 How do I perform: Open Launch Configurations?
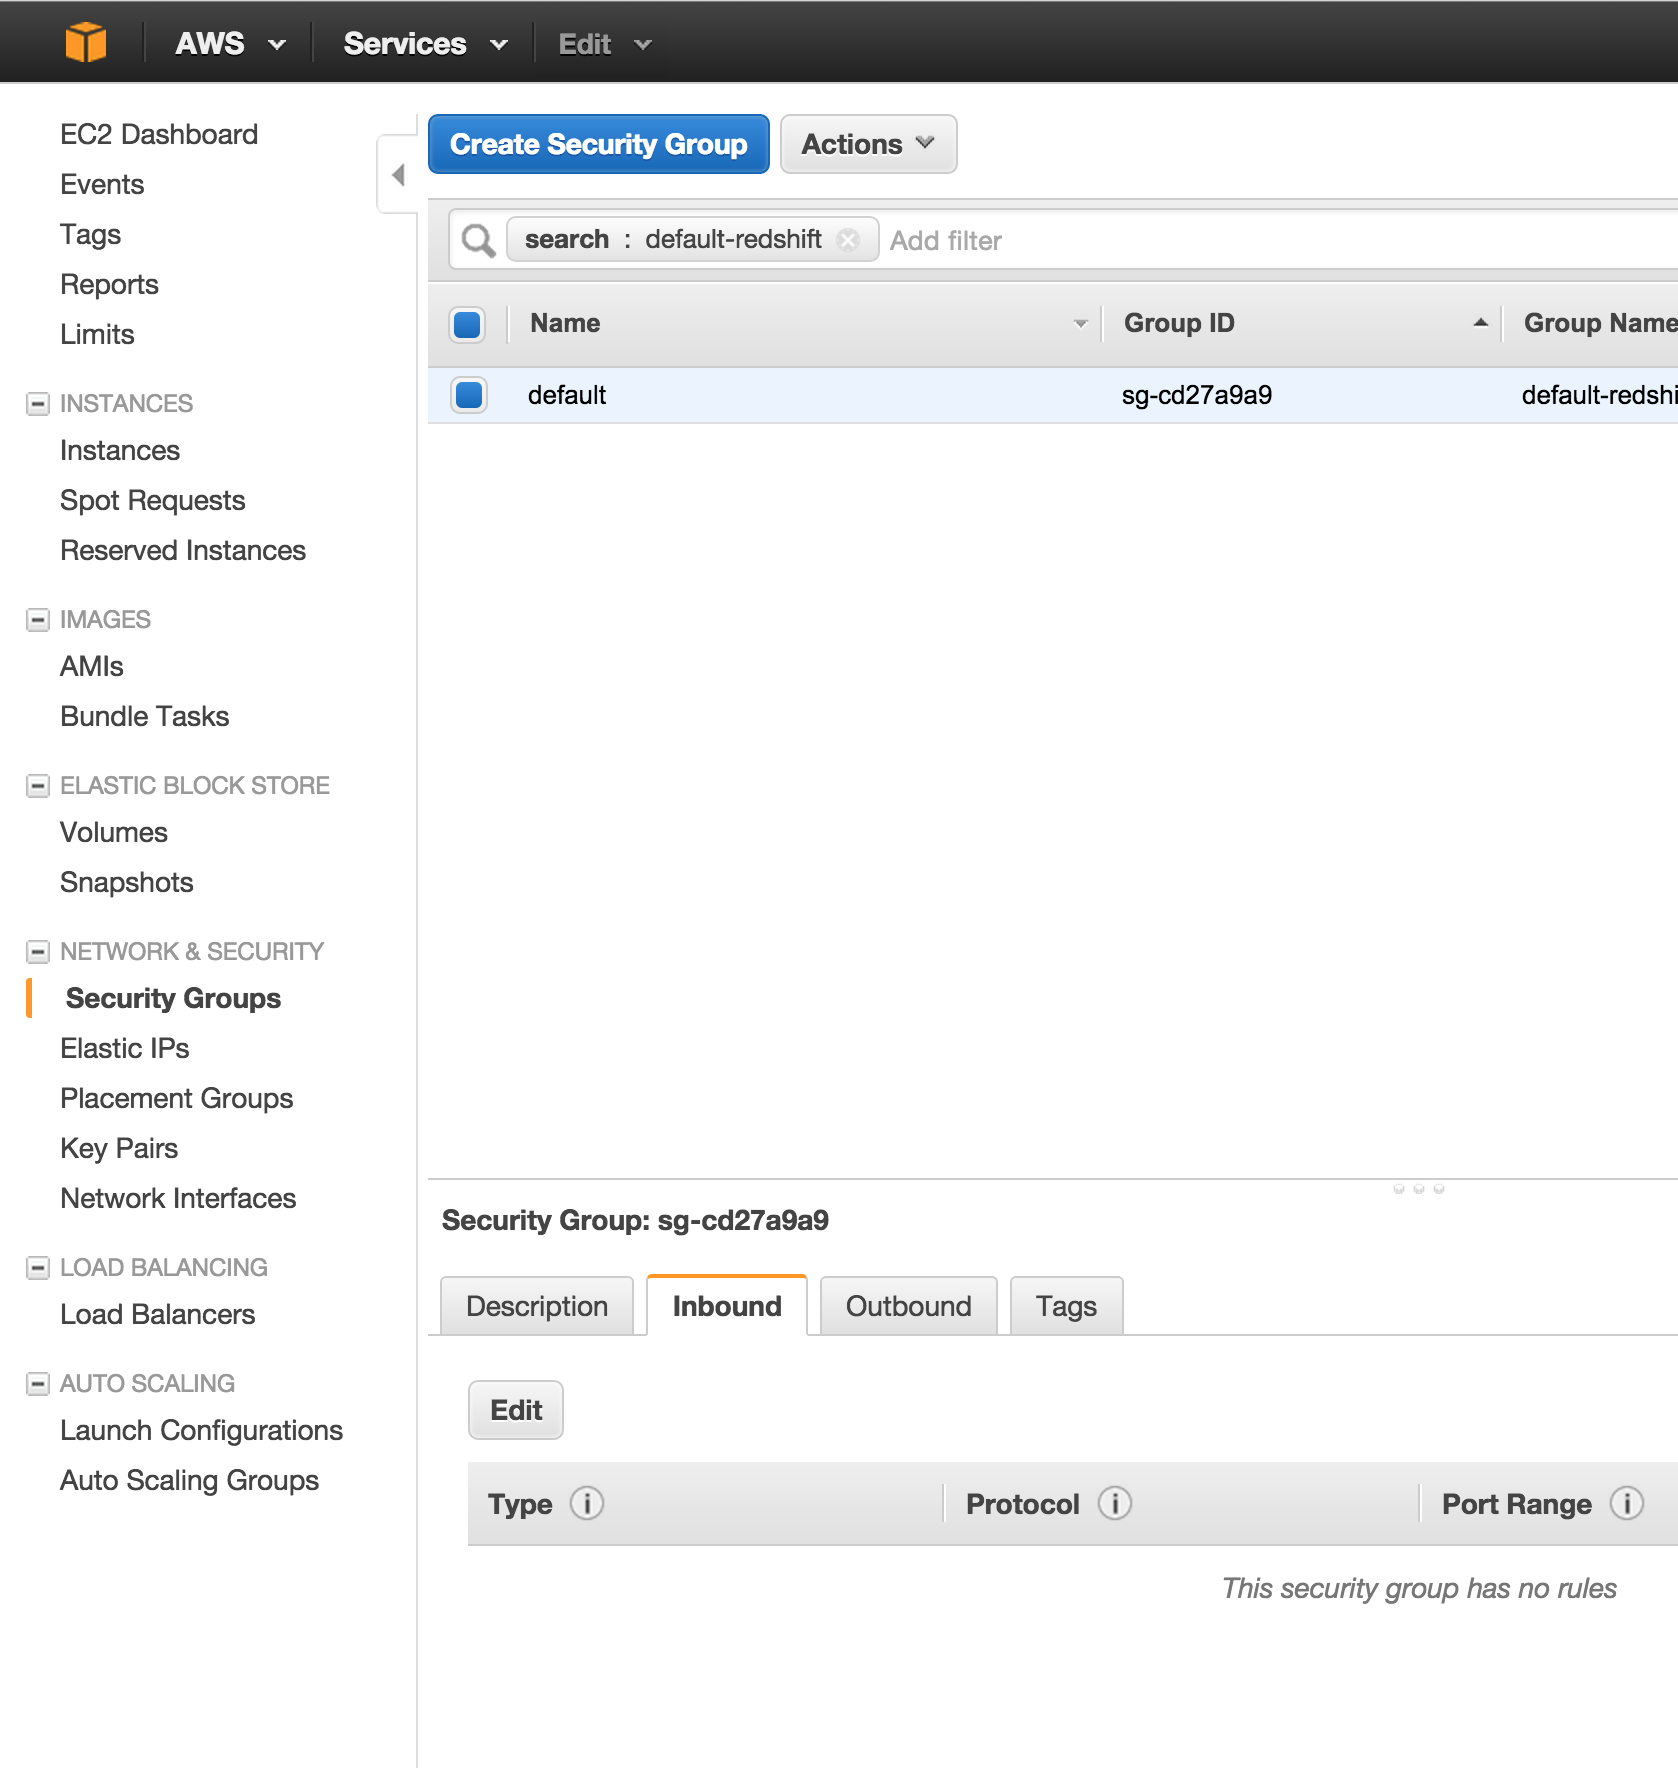click(201, 1430)
